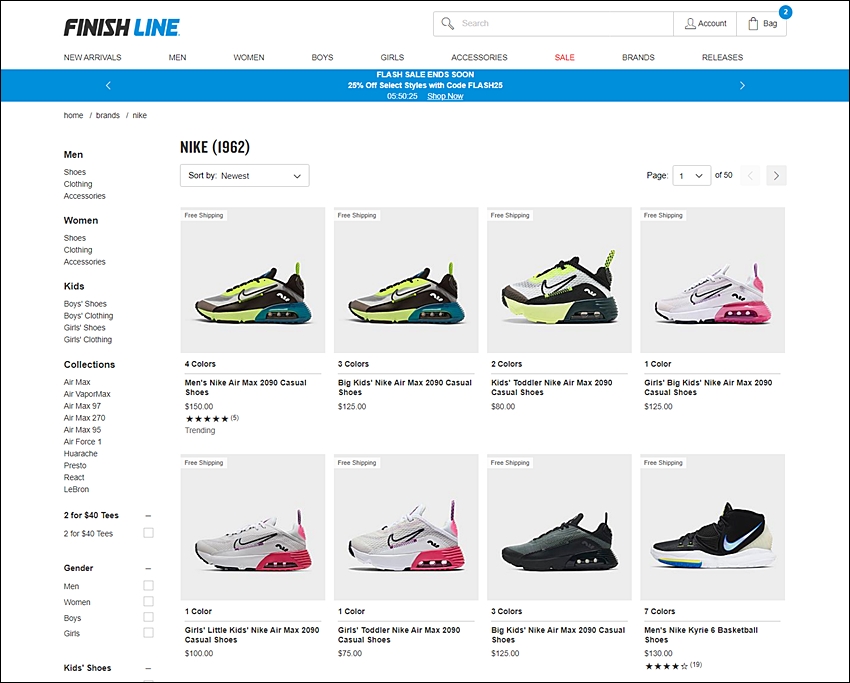
Task: Click the Finish Line logo
Action: click(x=122, y=27)
